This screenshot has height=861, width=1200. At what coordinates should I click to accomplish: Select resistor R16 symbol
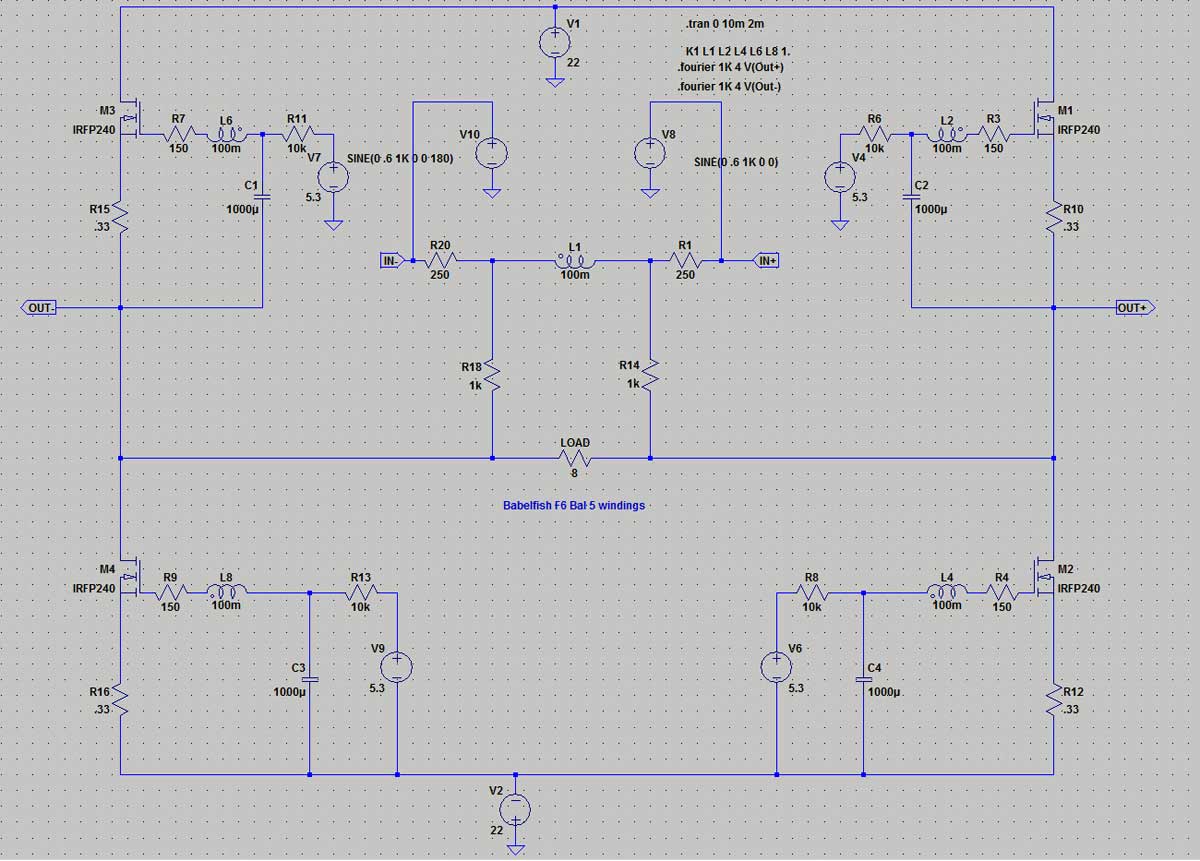click(119, 699)
